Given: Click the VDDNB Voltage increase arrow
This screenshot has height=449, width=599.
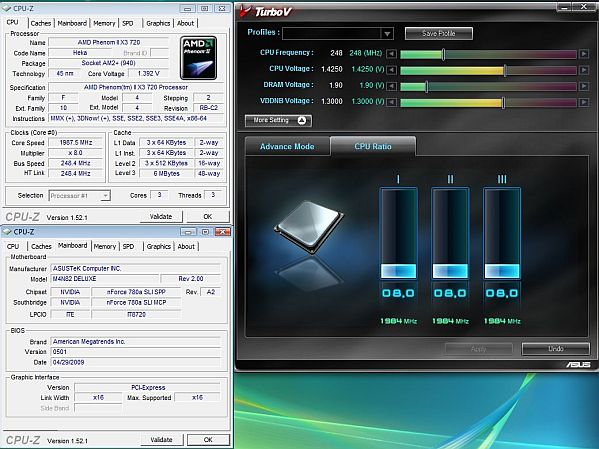Looking at the screenshot, I should pos(584,102).
